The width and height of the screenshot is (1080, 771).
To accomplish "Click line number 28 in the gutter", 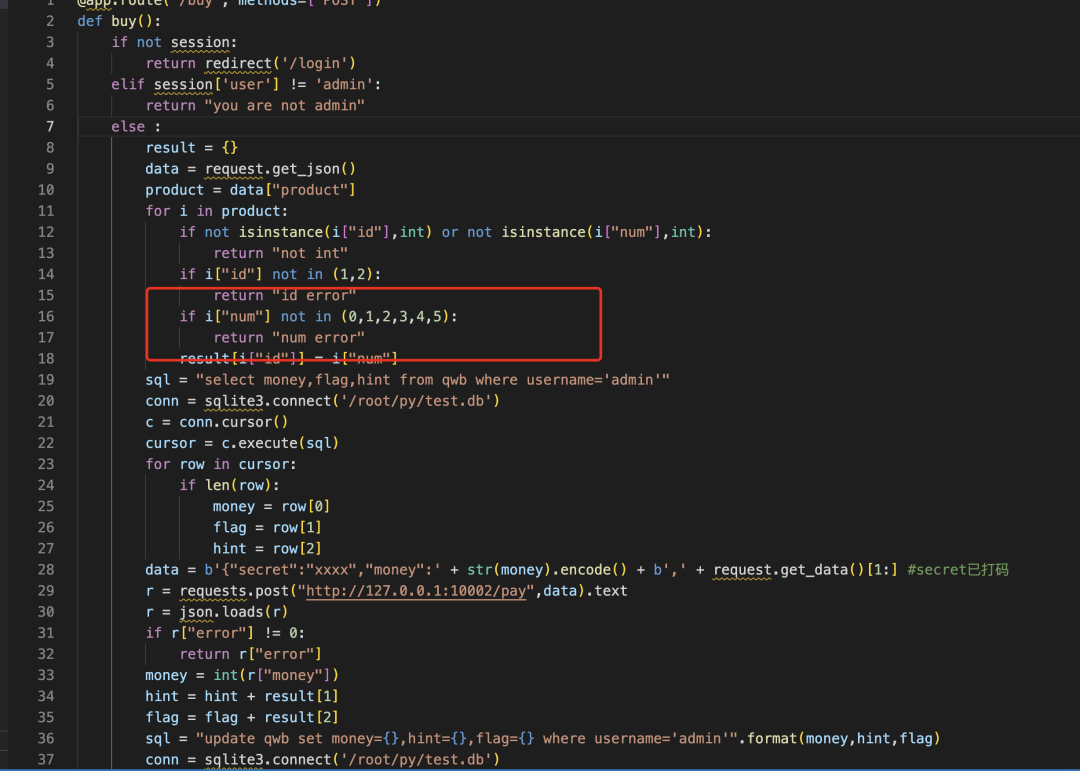I will coord(46,570).
